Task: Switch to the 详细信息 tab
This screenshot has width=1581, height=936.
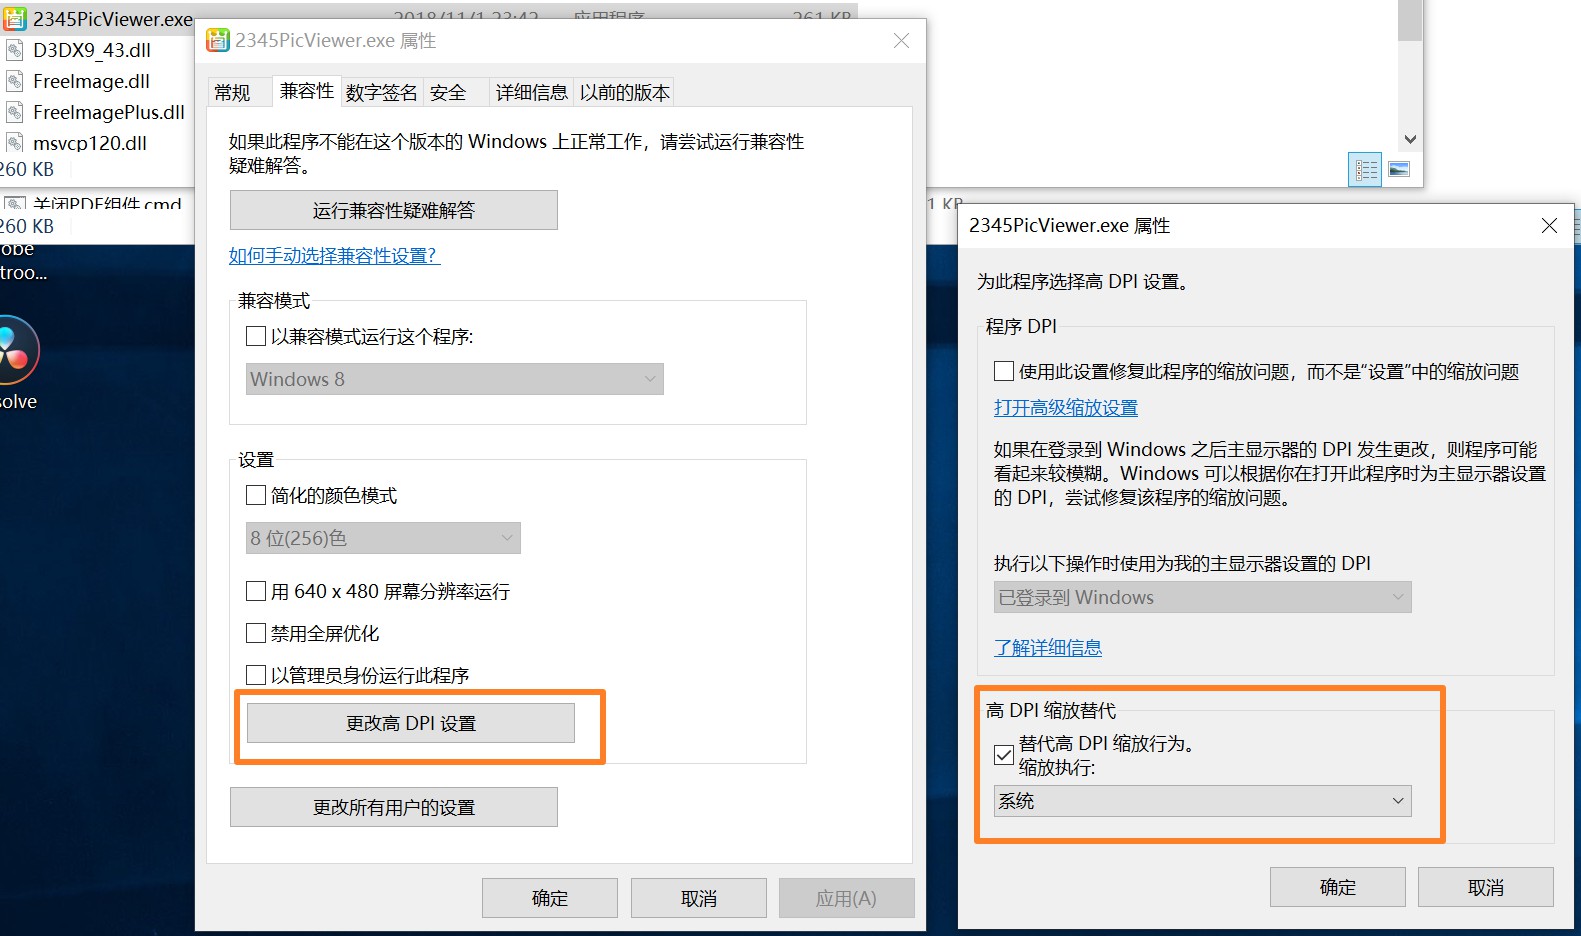Action: point(532,93)
